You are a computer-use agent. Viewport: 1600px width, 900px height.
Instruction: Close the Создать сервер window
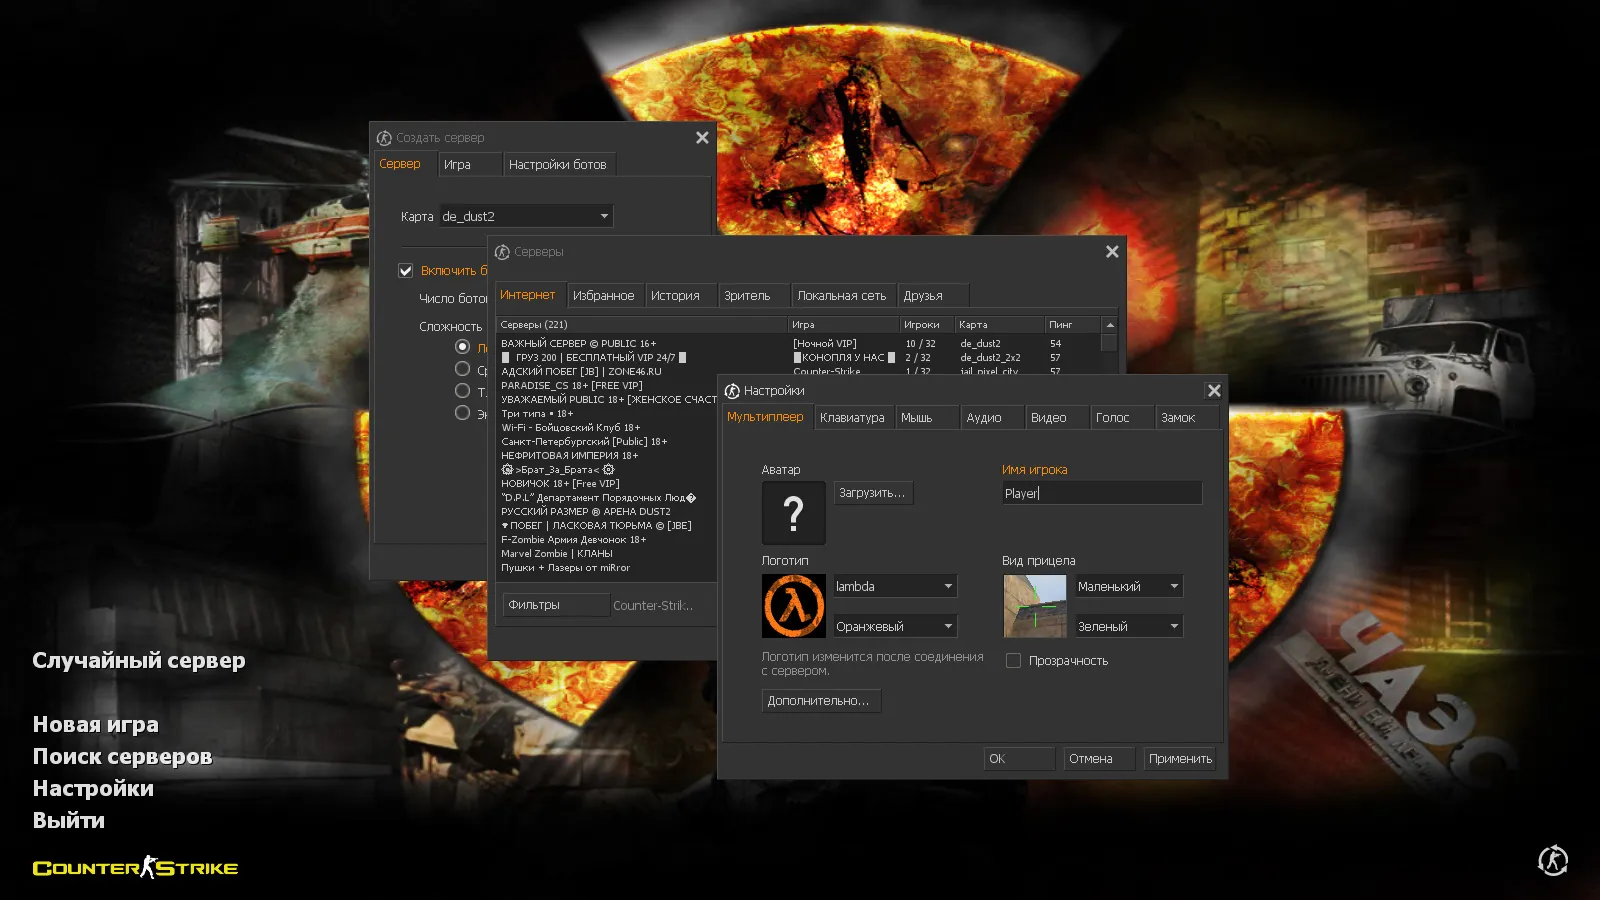702,138
